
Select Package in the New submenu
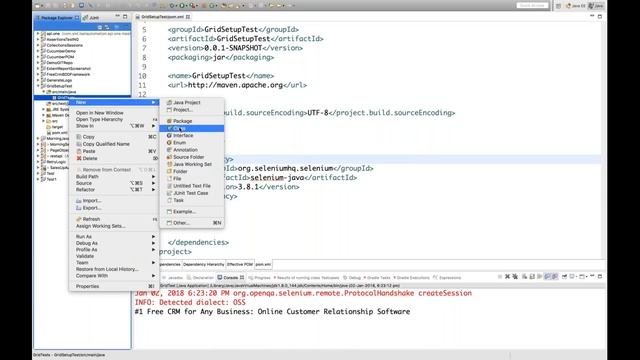[x=191, y=121]
